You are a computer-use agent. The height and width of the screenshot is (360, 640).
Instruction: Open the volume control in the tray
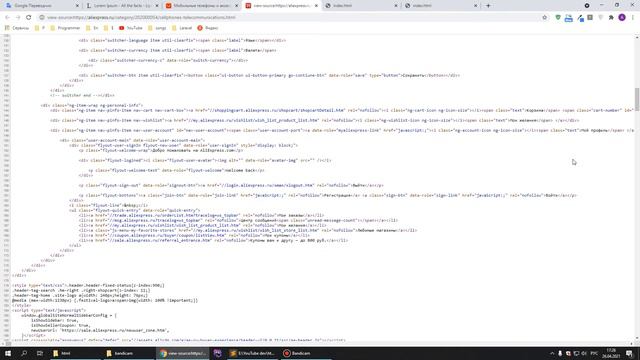click(584, 353)
